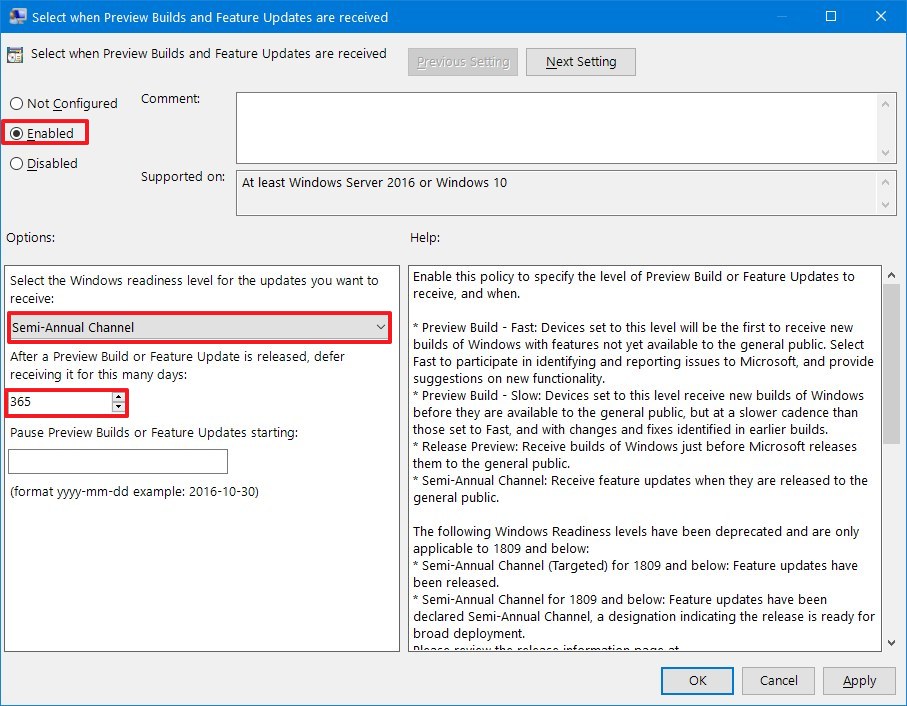The height and width of the screenshot is (706, 907).
Task: Click the Cancel button
Action: pyautogui.click(x=778, y=680)
